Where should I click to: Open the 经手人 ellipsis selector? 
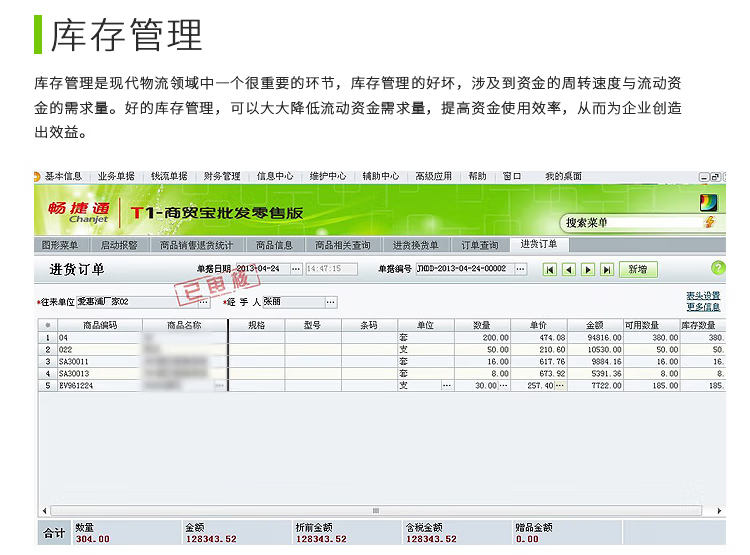[x=331, y=302]
